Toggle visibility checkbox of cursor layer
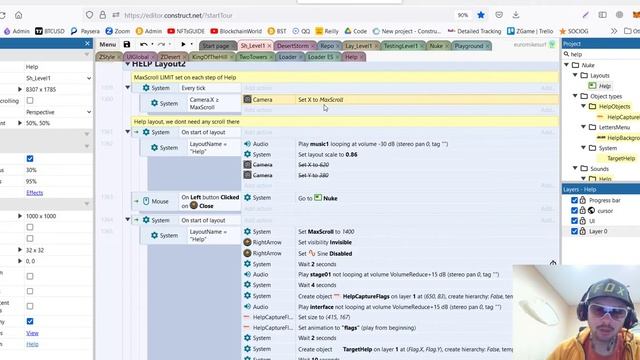 [x=574, y=211]
